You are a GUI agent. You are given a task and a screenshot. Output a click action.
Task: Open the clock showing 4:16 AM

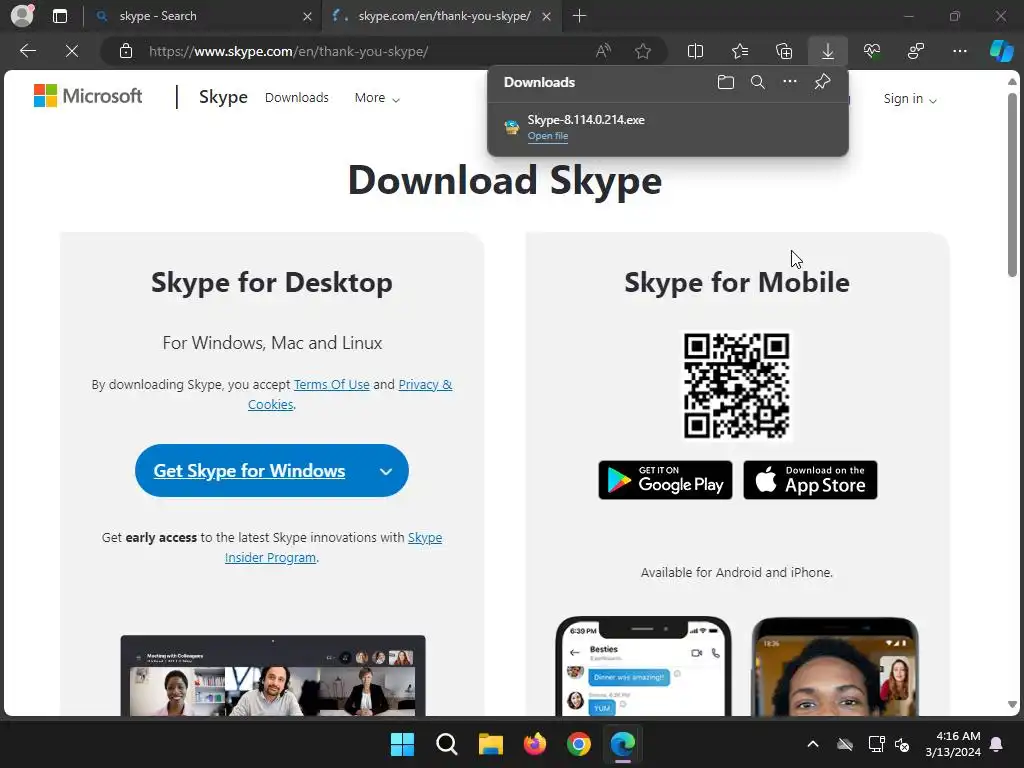[953, 744]
